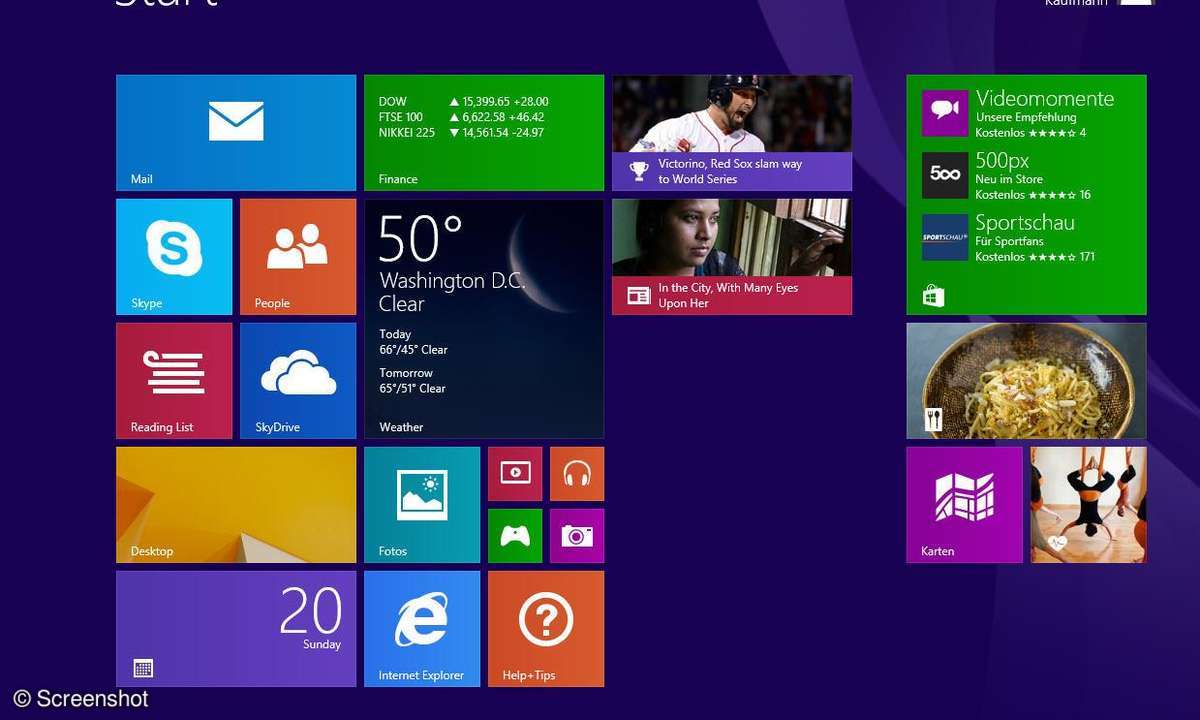Launch the Music headphones small tile
Image resolution: width=1200 pixels, height=720 pixels.
(x=577, y=474)
